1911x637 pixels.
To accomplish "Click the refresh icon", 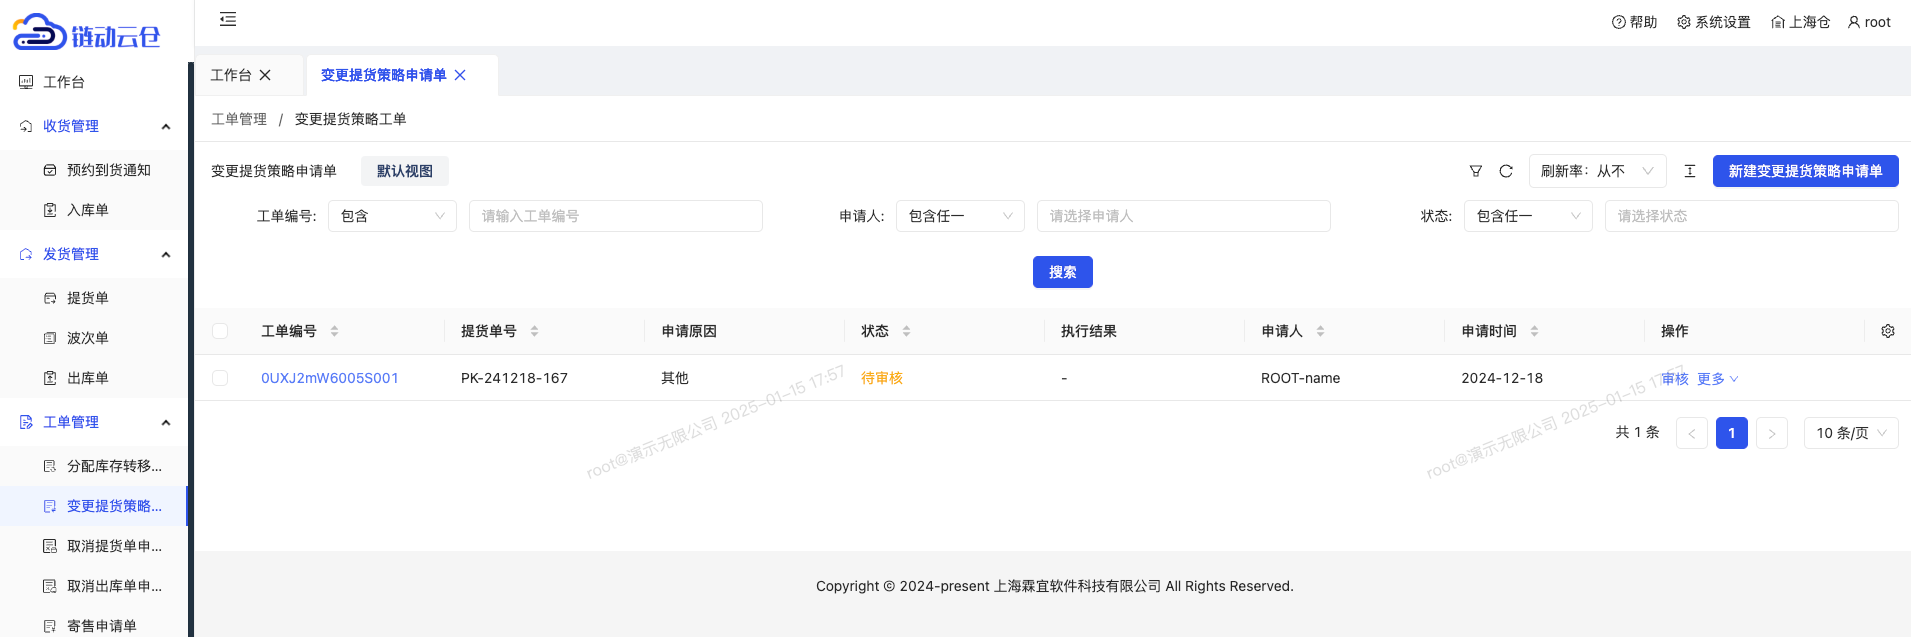I will click(x=1505, y=171).
